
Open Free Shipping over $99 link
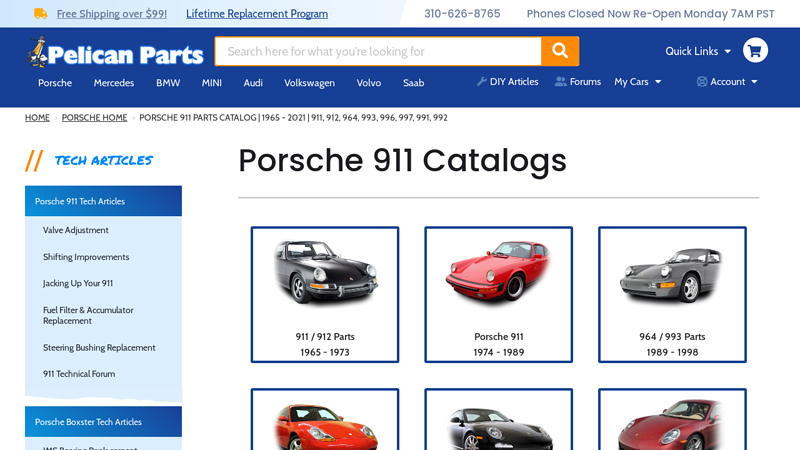112,14
